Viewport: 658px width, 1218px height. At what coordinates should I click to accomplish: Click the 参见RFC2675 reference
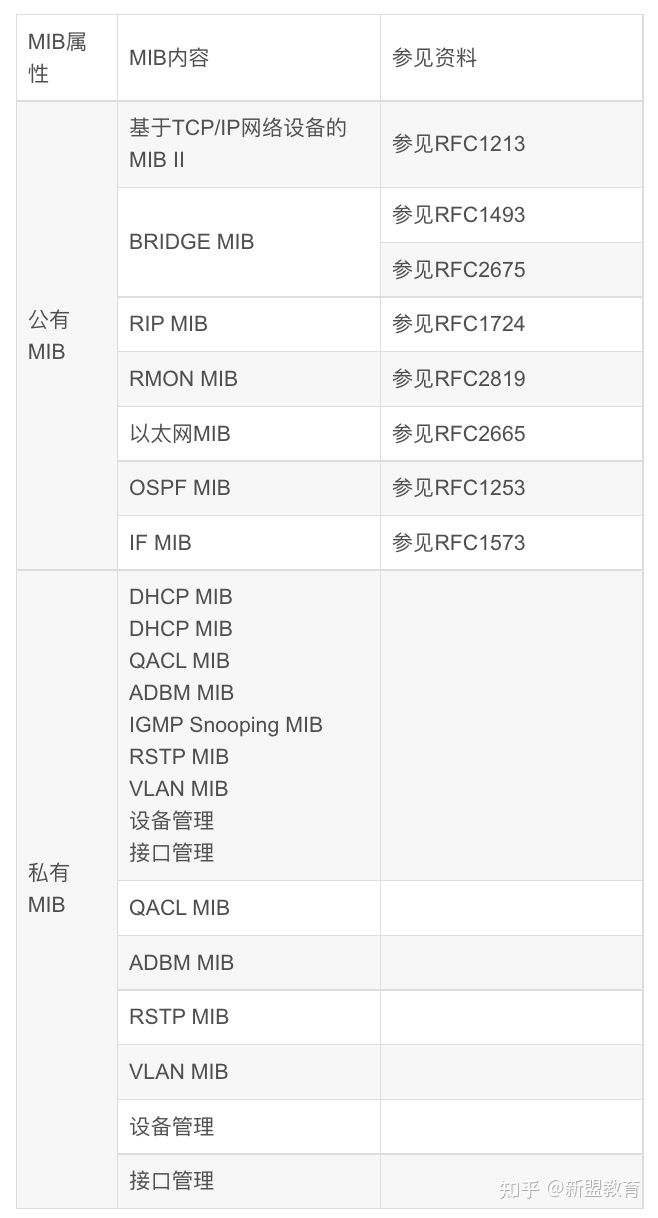(458, 270)
